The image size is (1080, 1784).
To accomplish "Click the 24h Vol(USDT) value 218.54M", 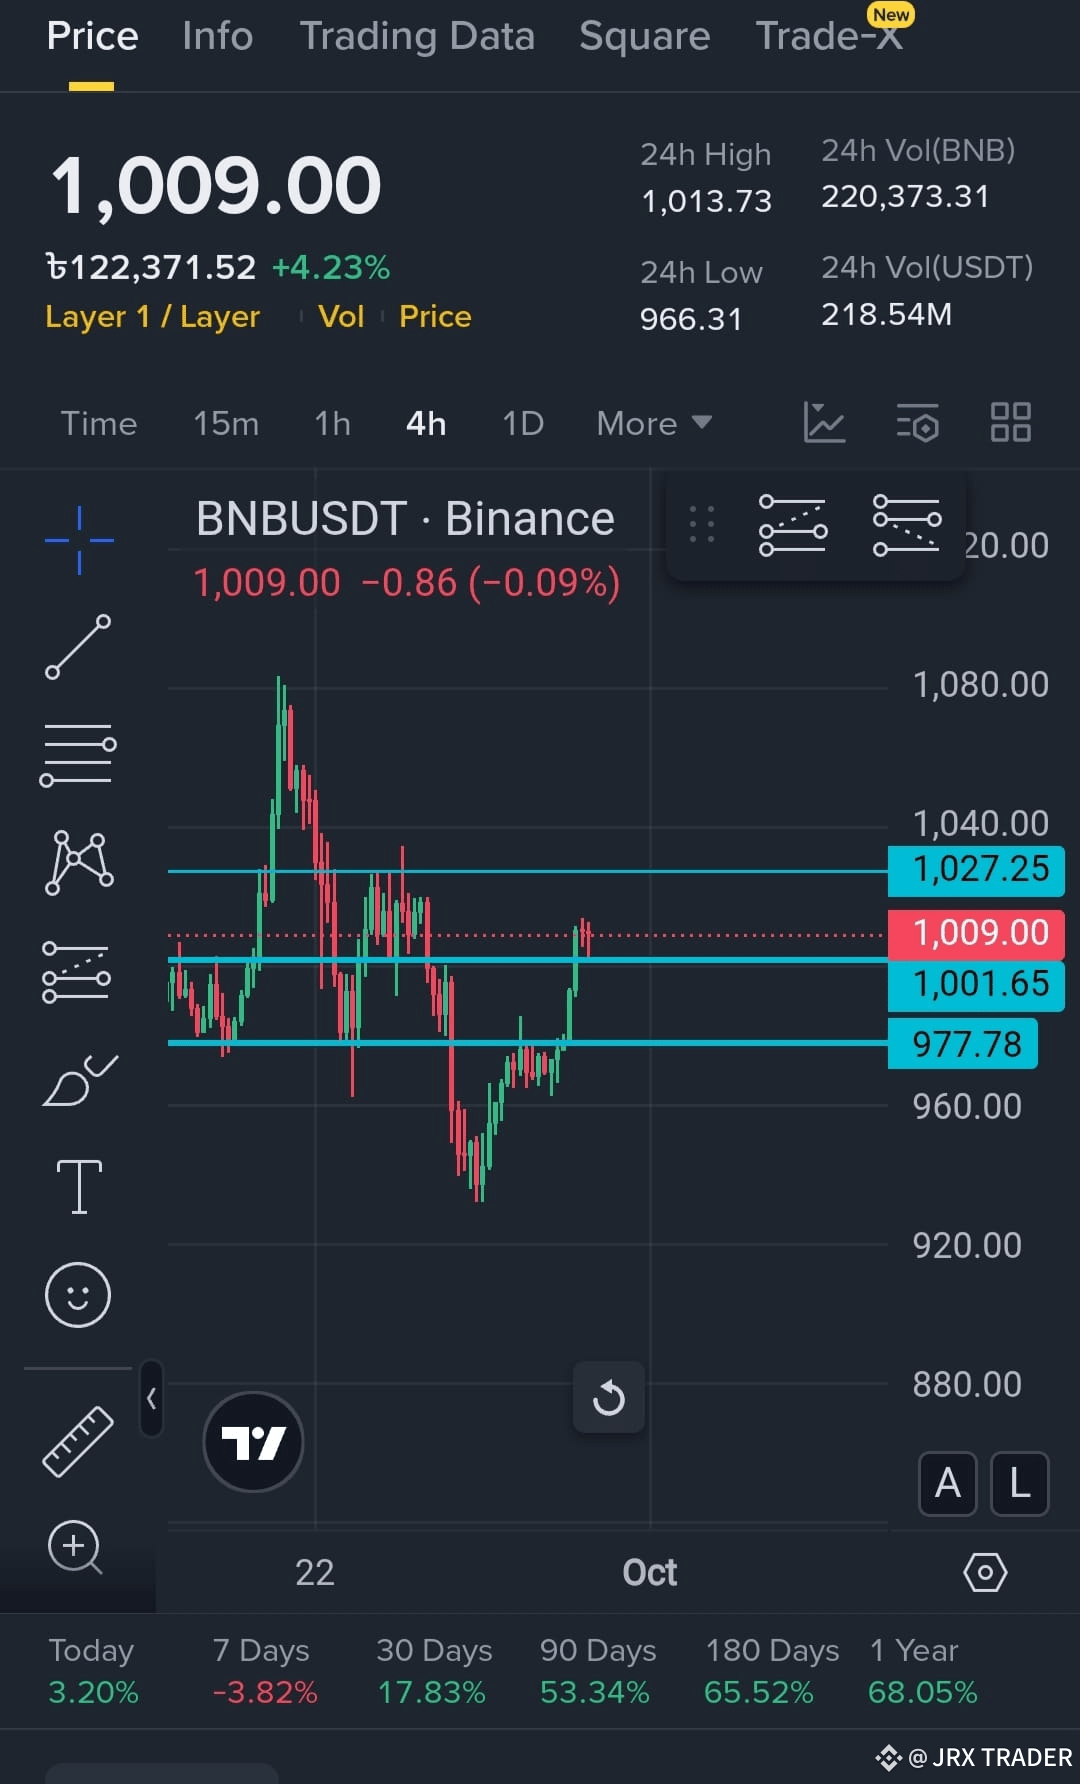I will pos(886,315).
